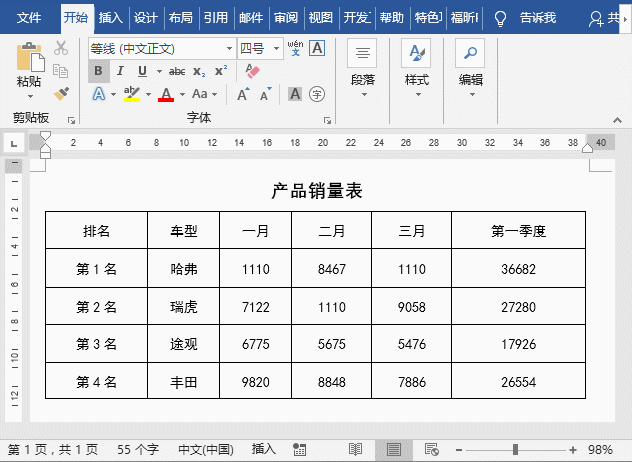Switch to the Mailings tab
Image resolution: width=632 pixels, height=462 pixels.
(251, 18)
